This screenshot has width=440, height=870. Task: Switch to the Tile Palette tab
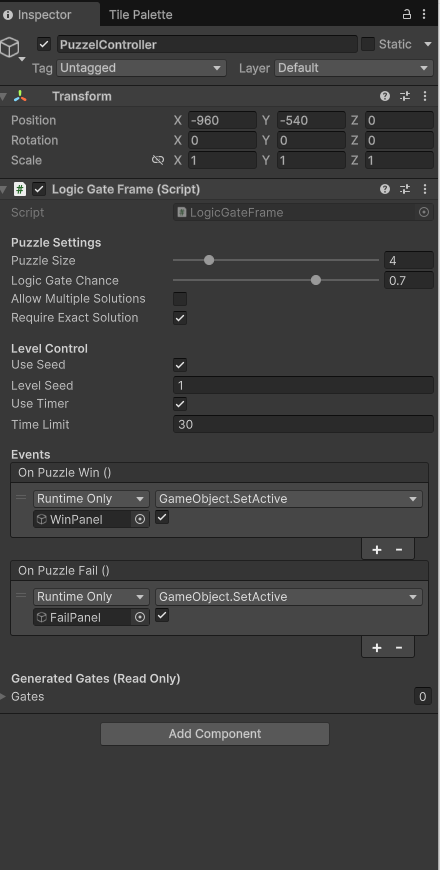pyautogui.click(x=140, y=15)
